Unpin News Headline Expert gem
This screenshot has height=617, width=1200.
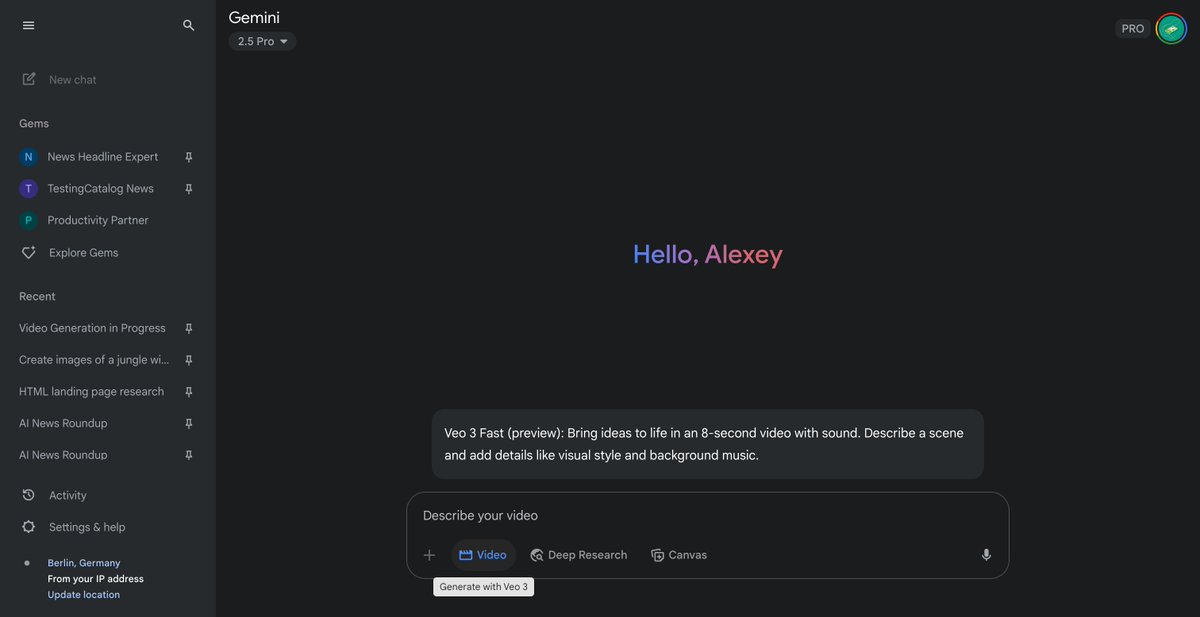(x=189, y=157)
